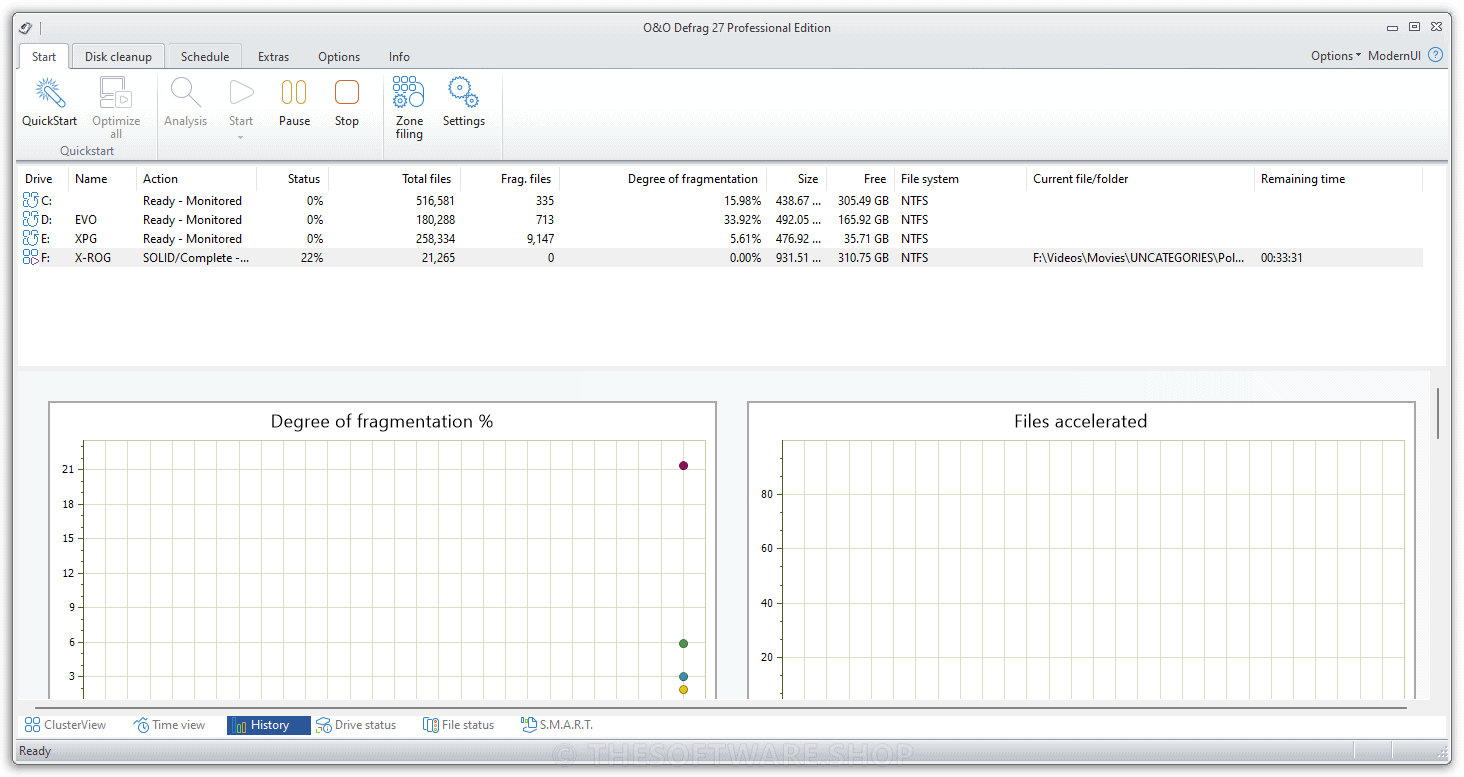This screenshot has height=777, width=1464.
Task: Click the history panel vertical scrollbar
Action: click(x=1439, y=413)
